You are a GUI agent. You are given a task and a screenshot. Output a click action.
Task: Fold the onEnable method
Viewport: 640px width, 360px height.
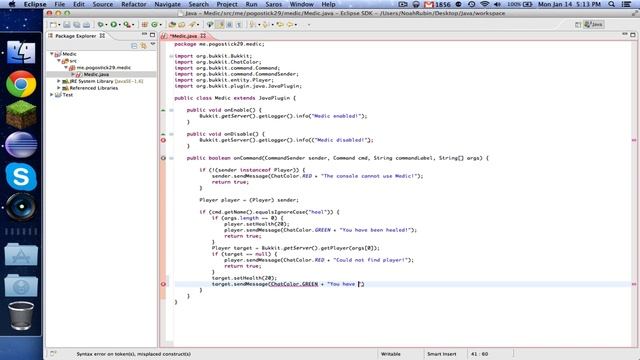[x=171, y=110]
